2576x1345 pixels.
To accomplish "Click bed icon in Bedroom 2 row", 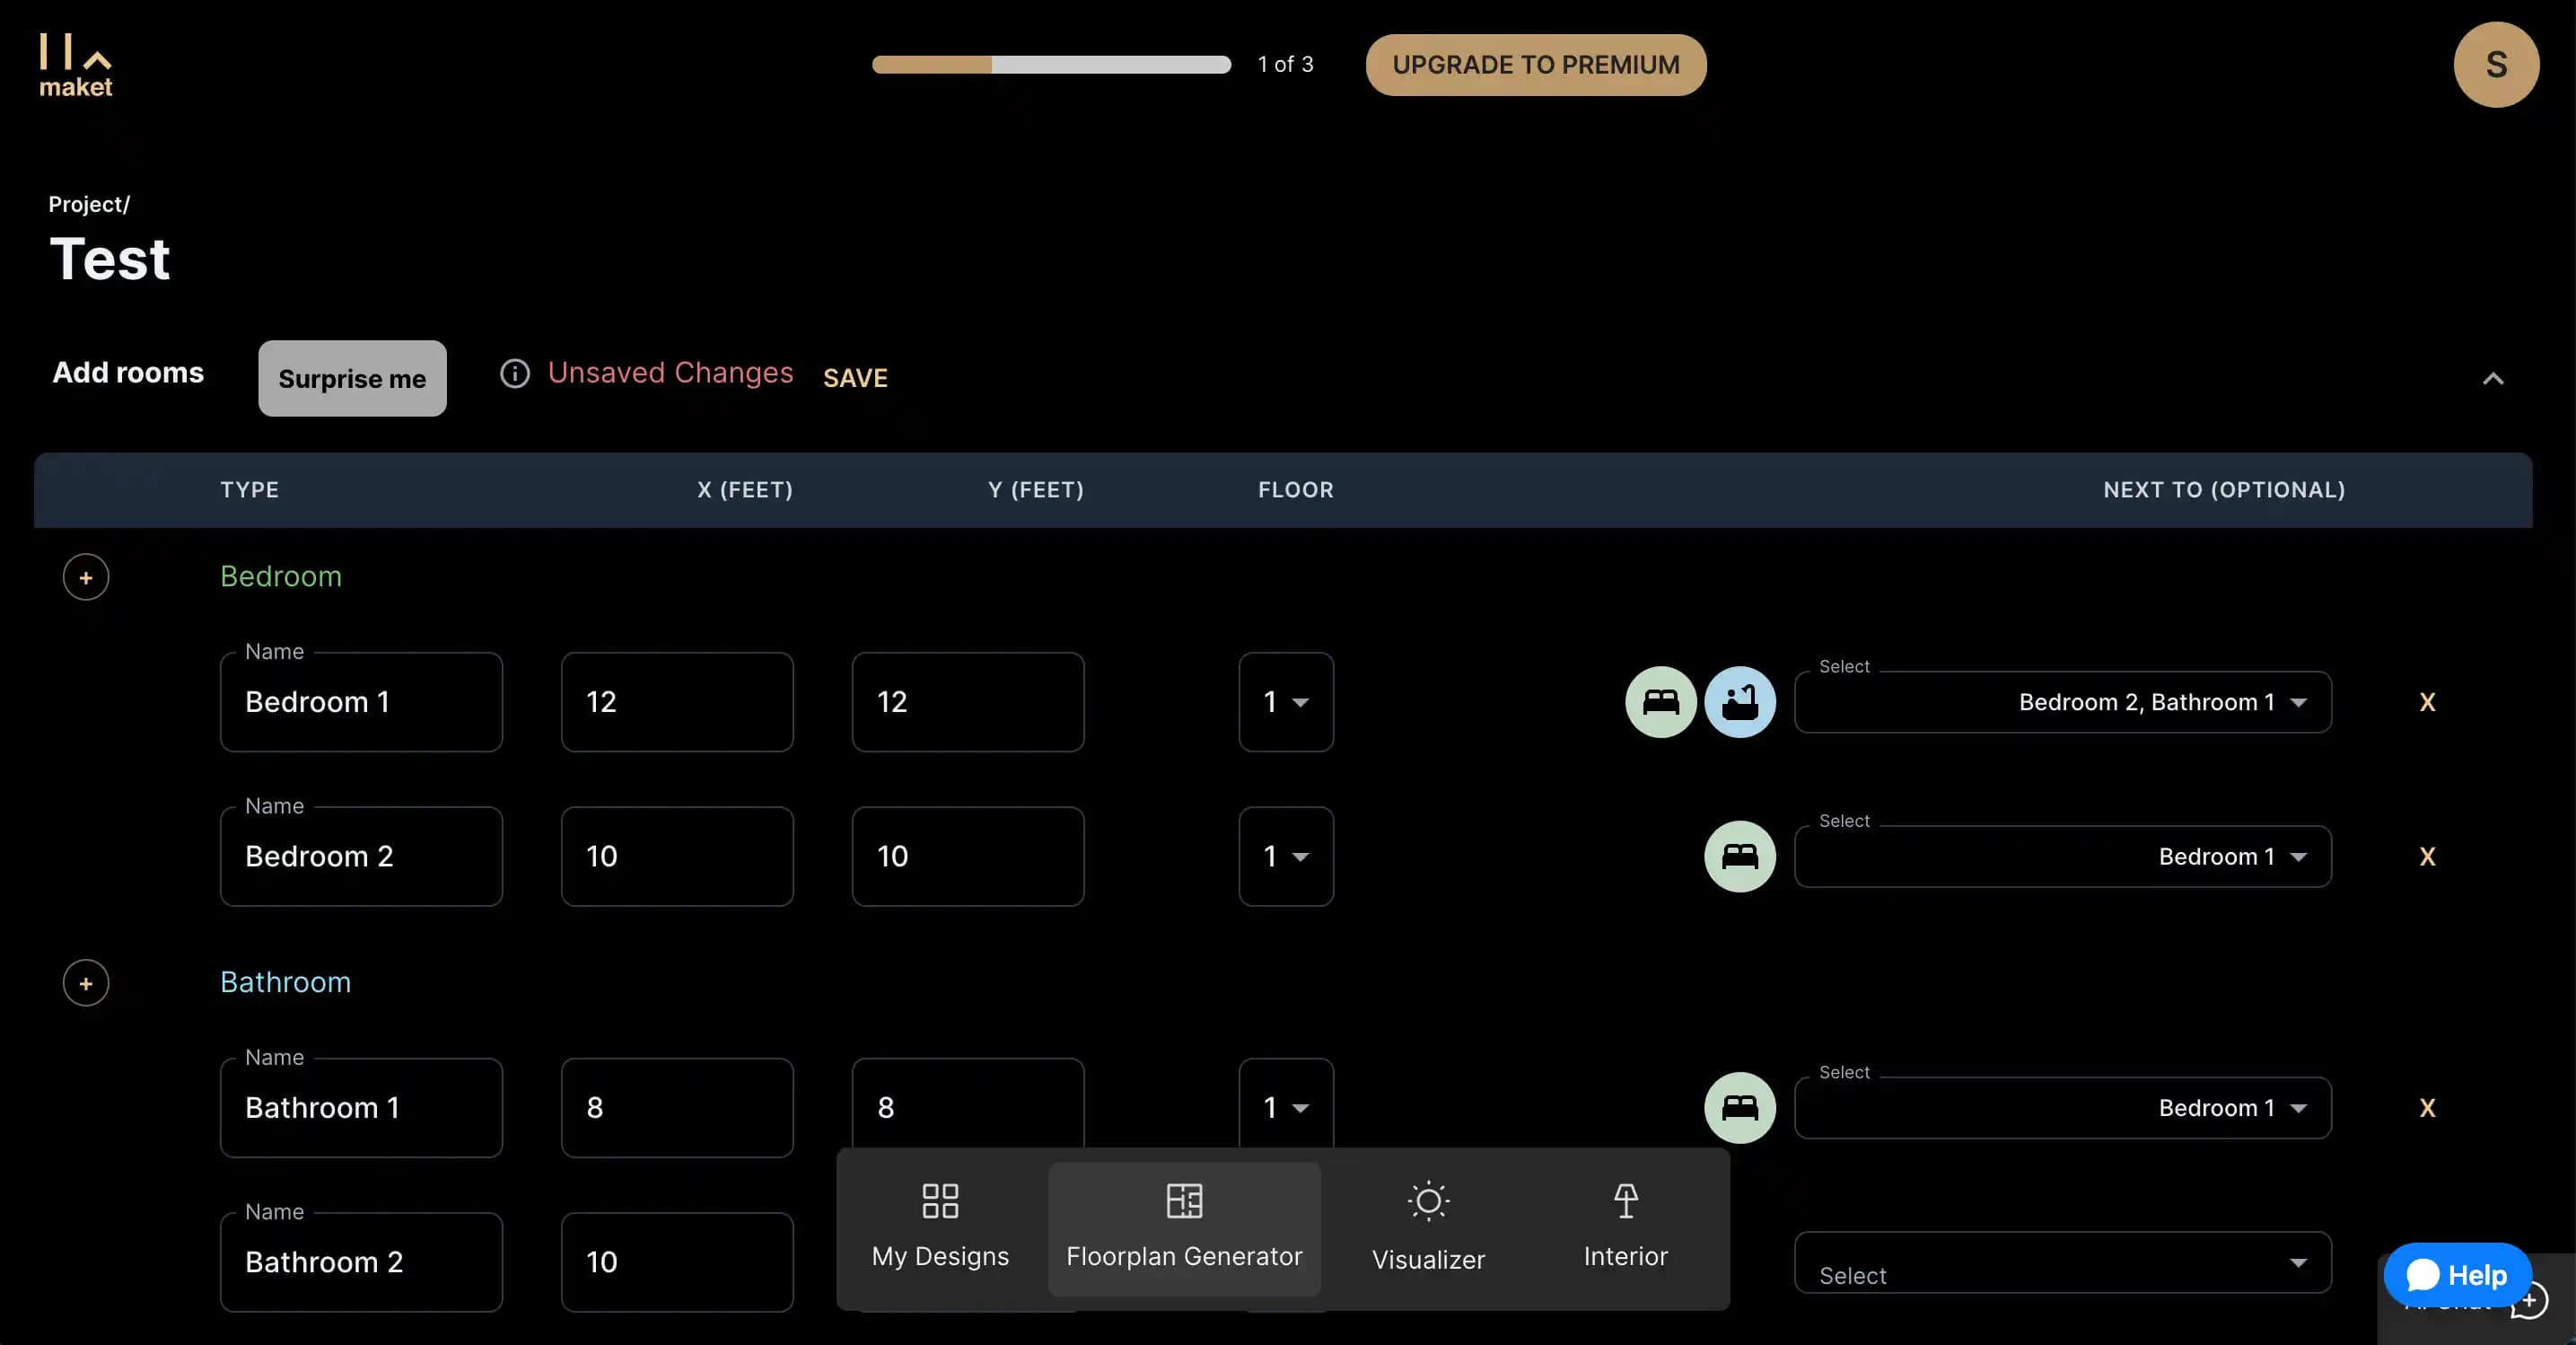I will coord(1739,856).
